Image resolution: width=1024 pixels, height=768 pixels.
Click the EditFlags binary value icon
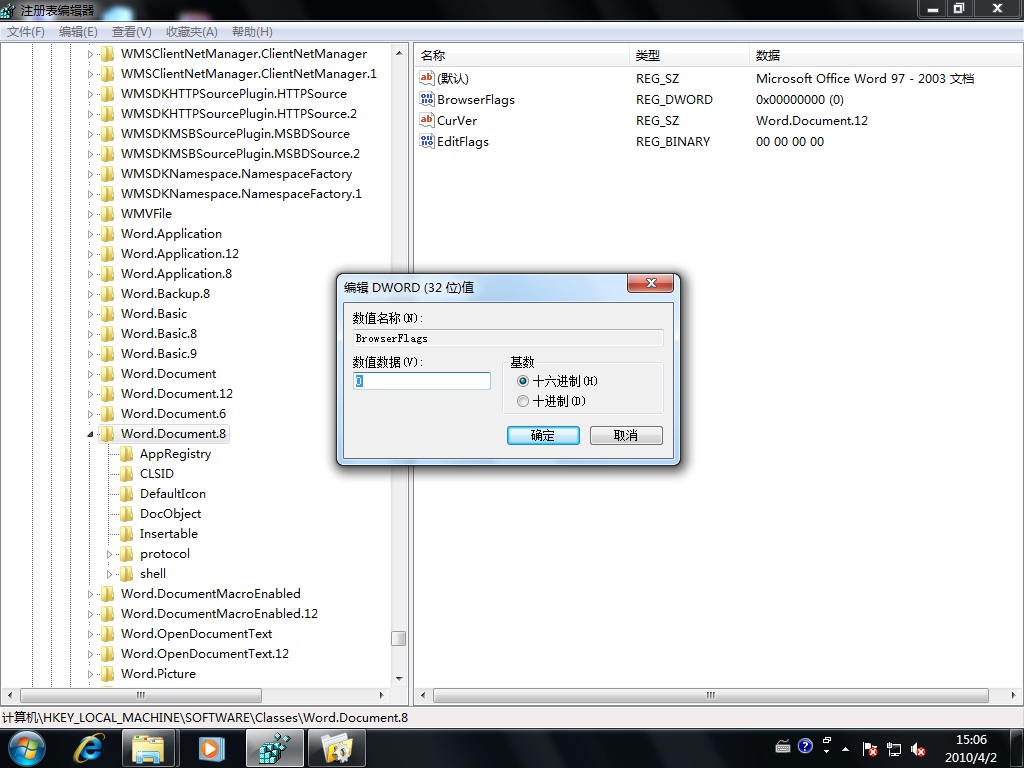click(426, 141)
